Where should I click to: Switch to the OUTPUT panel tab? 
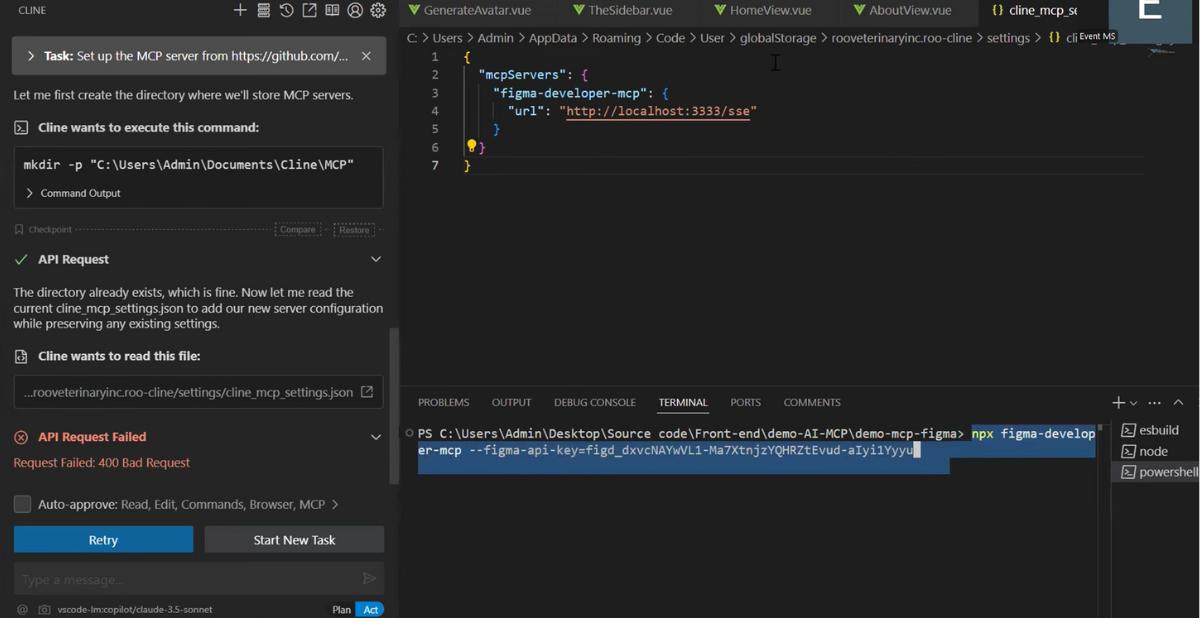tap(511, 402)
